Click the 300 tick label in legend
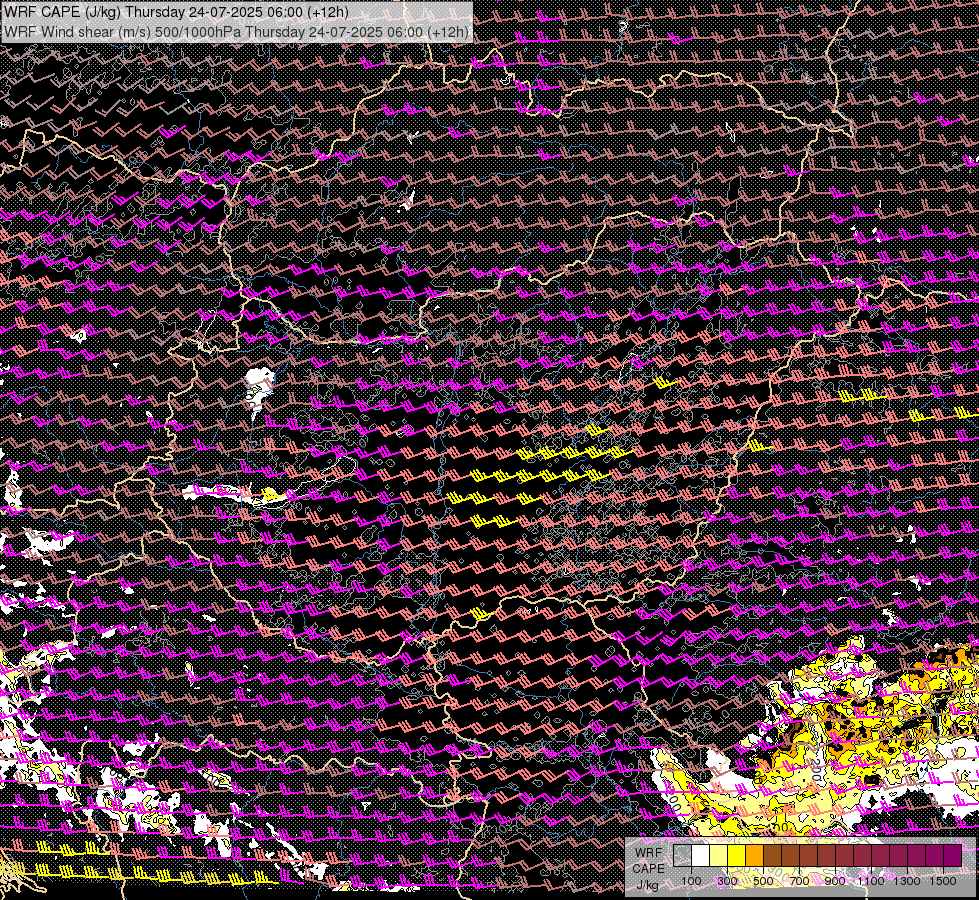The image size is (979, 900). point(727,881)
